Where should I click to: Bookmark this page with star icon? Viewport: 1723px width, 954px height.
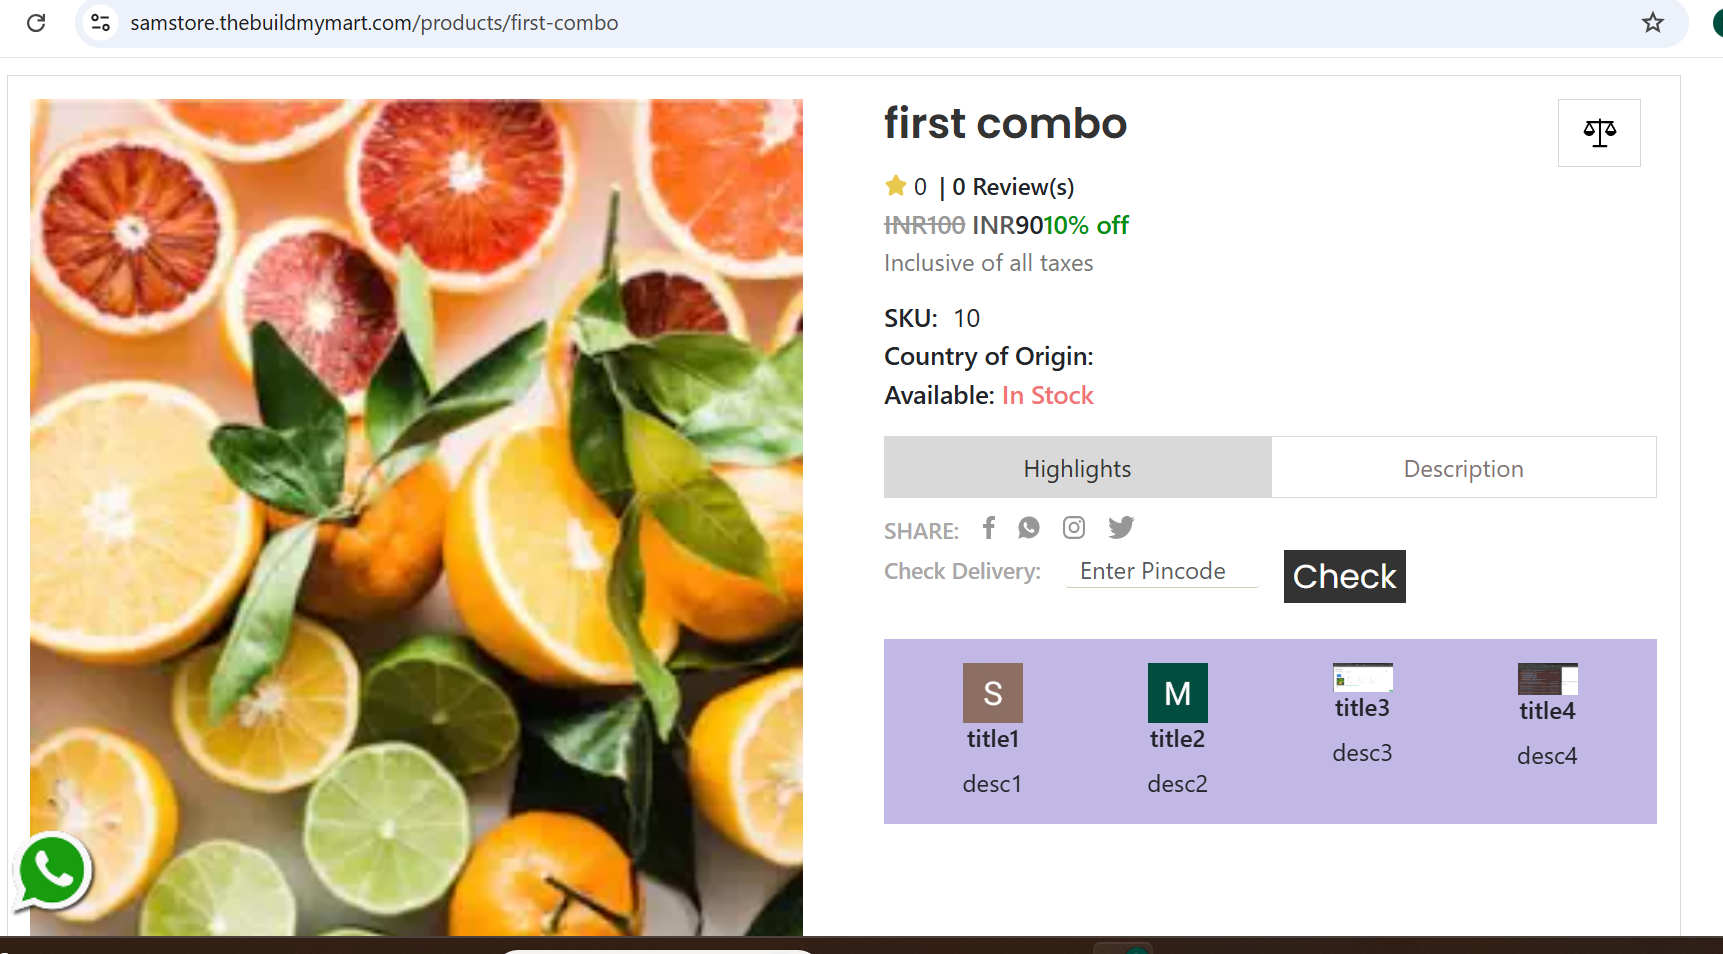click(1652, 22)
